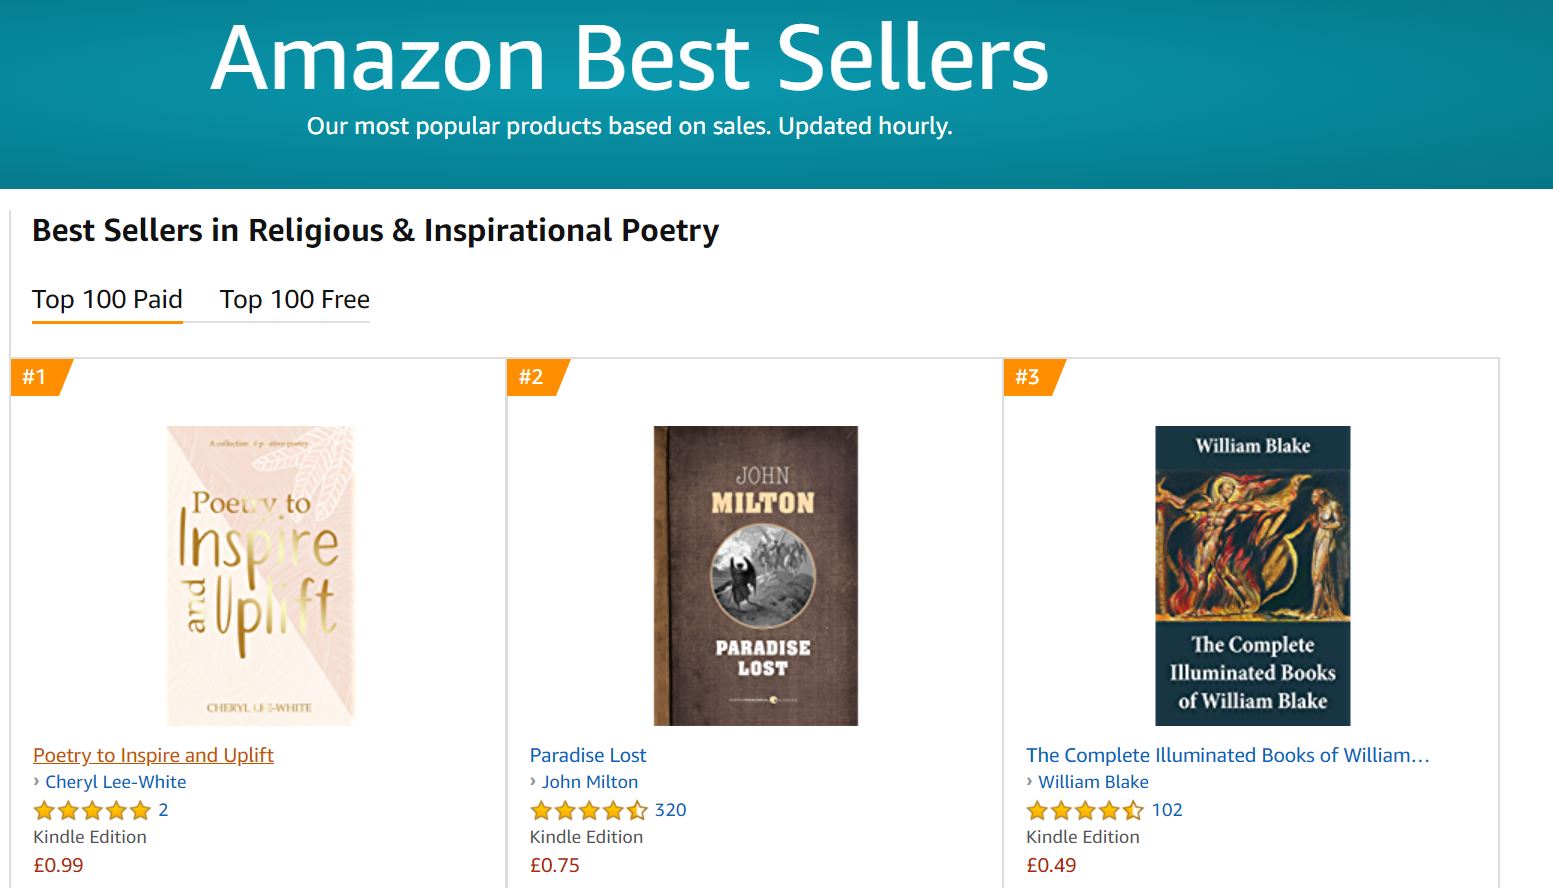Image resolution: width=1553 pixels, height=888 pixels.
Task: Click the Paradise Lost cover image
Action: click(x=756, y=575)
